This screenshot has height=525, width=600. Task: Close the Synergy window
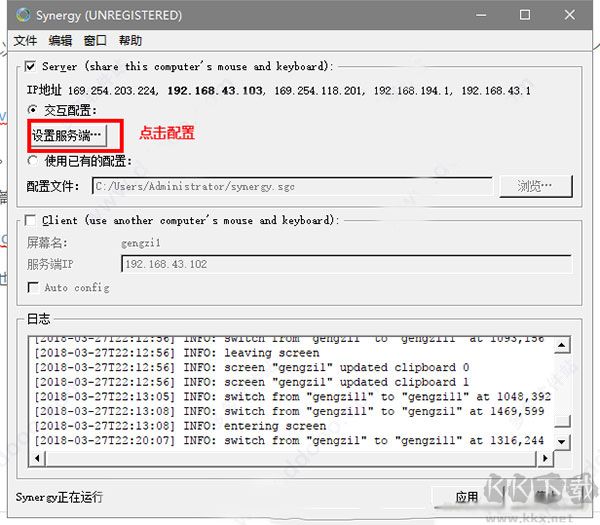point(570,15)
